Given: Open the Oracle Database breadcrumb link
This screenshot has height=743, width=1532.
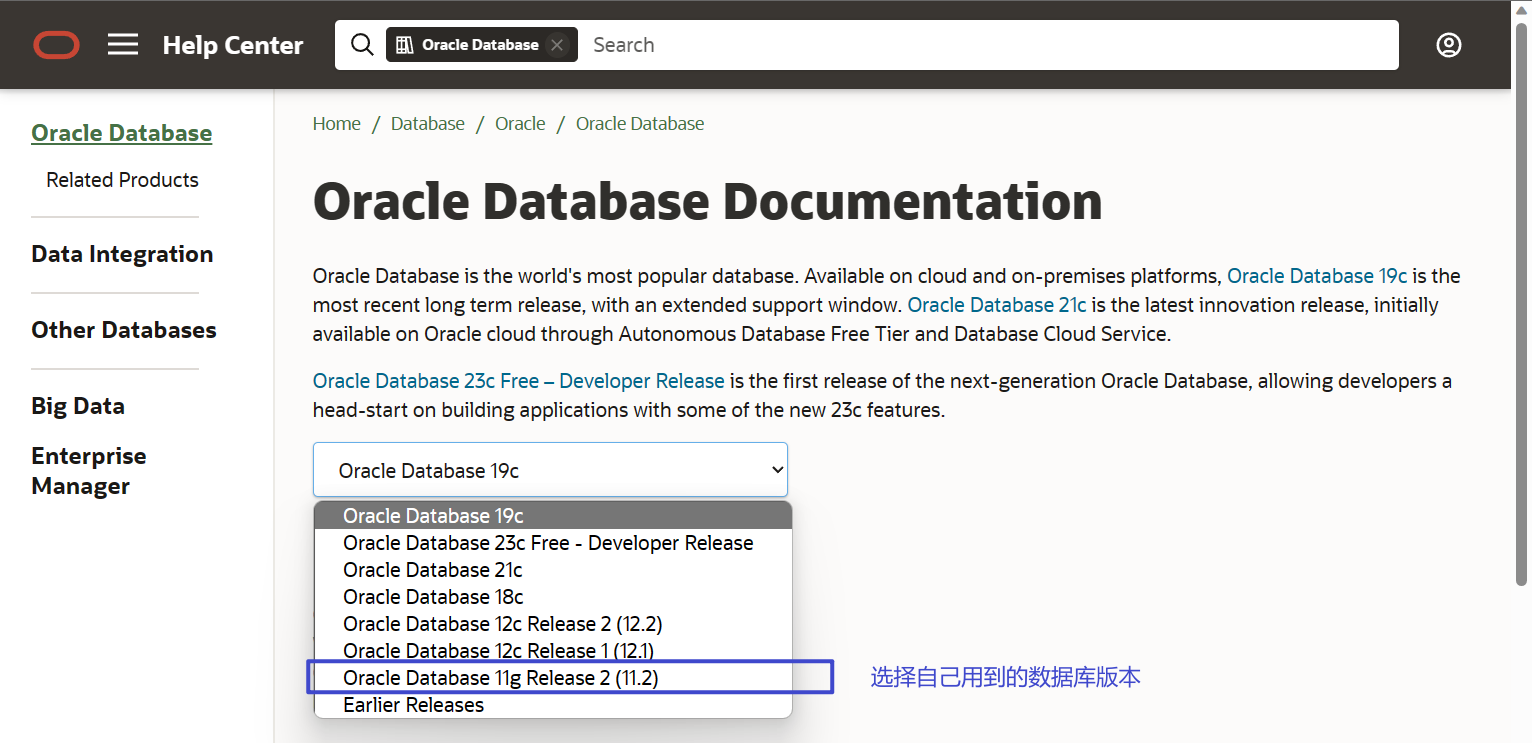Looking at the screenshot, I should pyautogui.click(x=640, y=124).
